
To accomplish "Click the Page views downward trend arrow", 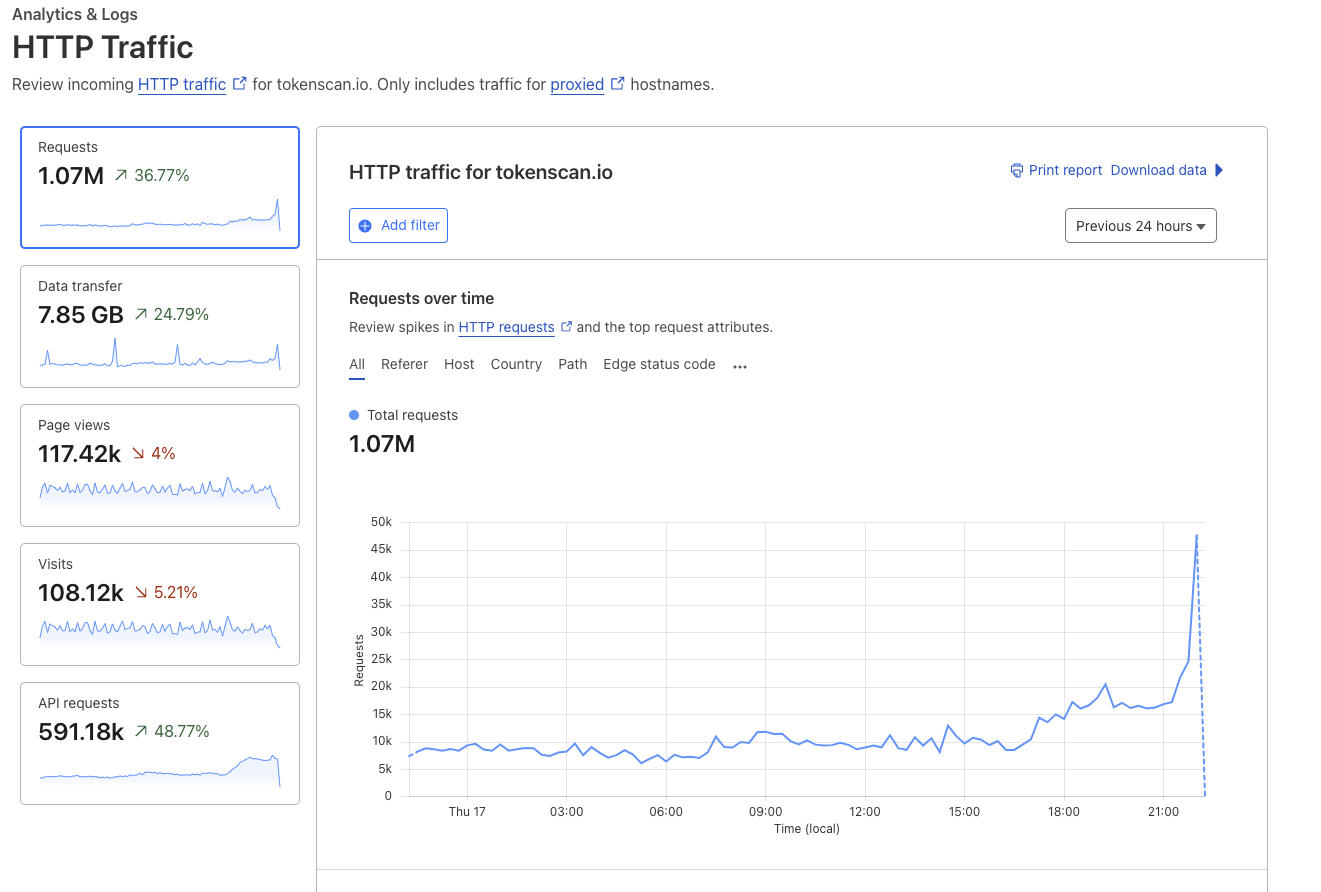I will point(138,453).
